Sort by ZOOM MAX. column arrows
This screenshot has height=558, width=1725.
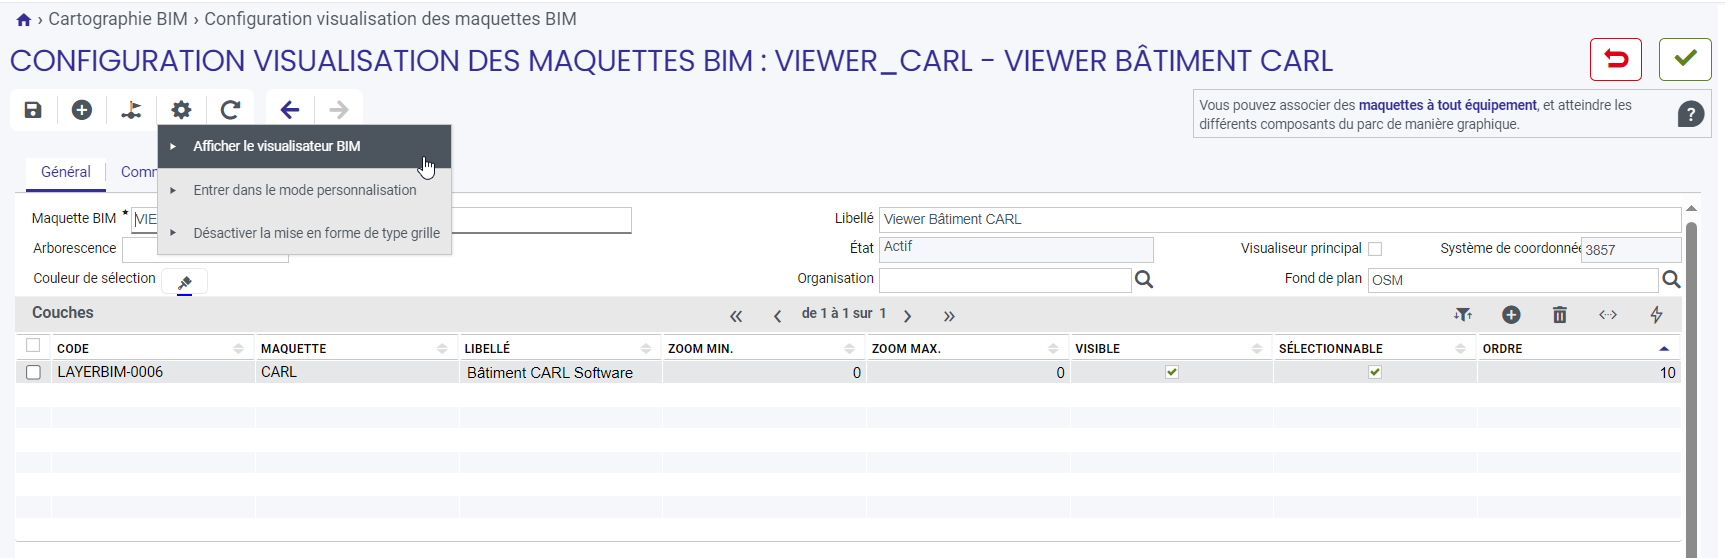tap(1053, 348)
